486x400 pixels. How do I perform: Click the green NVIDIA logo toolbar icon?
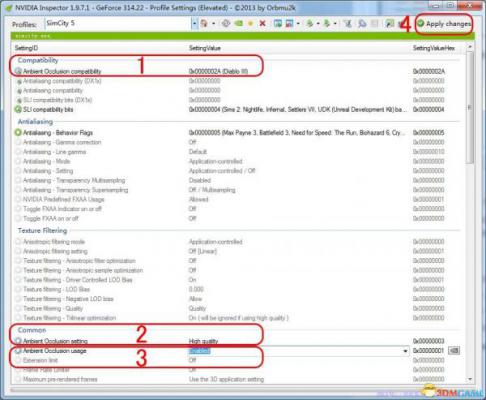pyautogui.click(x=239, y=23)
